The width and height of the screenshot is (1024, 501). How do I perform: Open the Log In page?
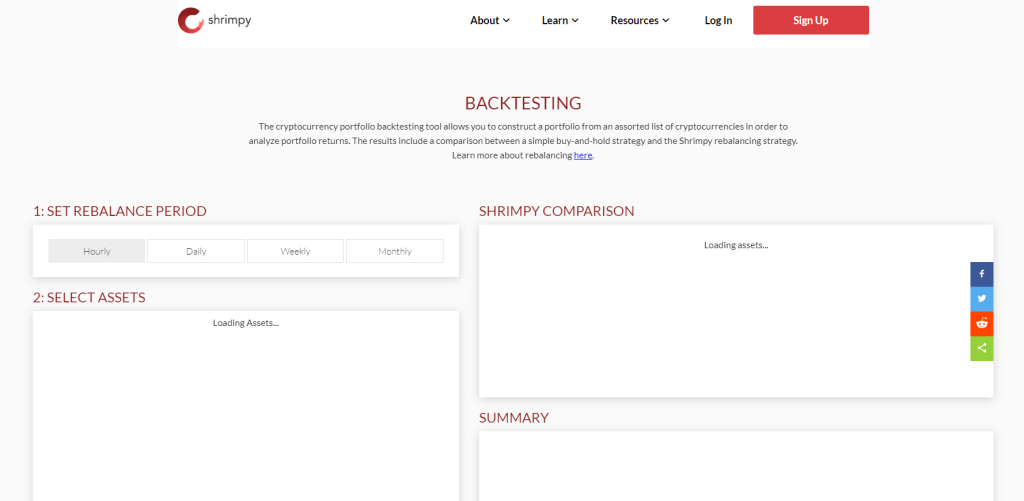[x=718, y=20]
